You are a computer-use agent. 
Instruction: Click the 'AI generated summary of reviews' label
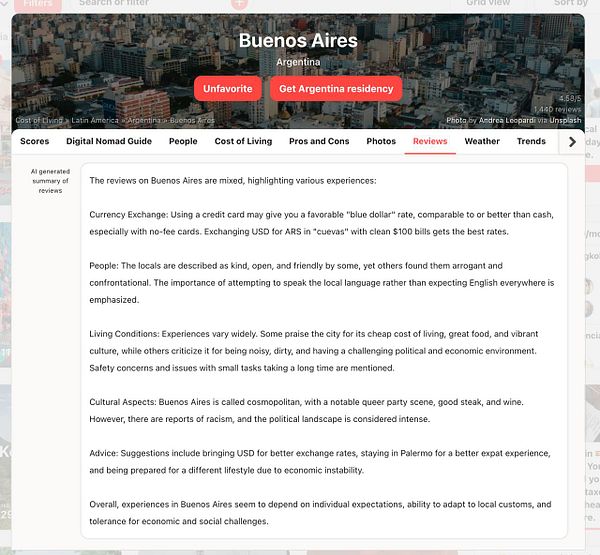50,181
